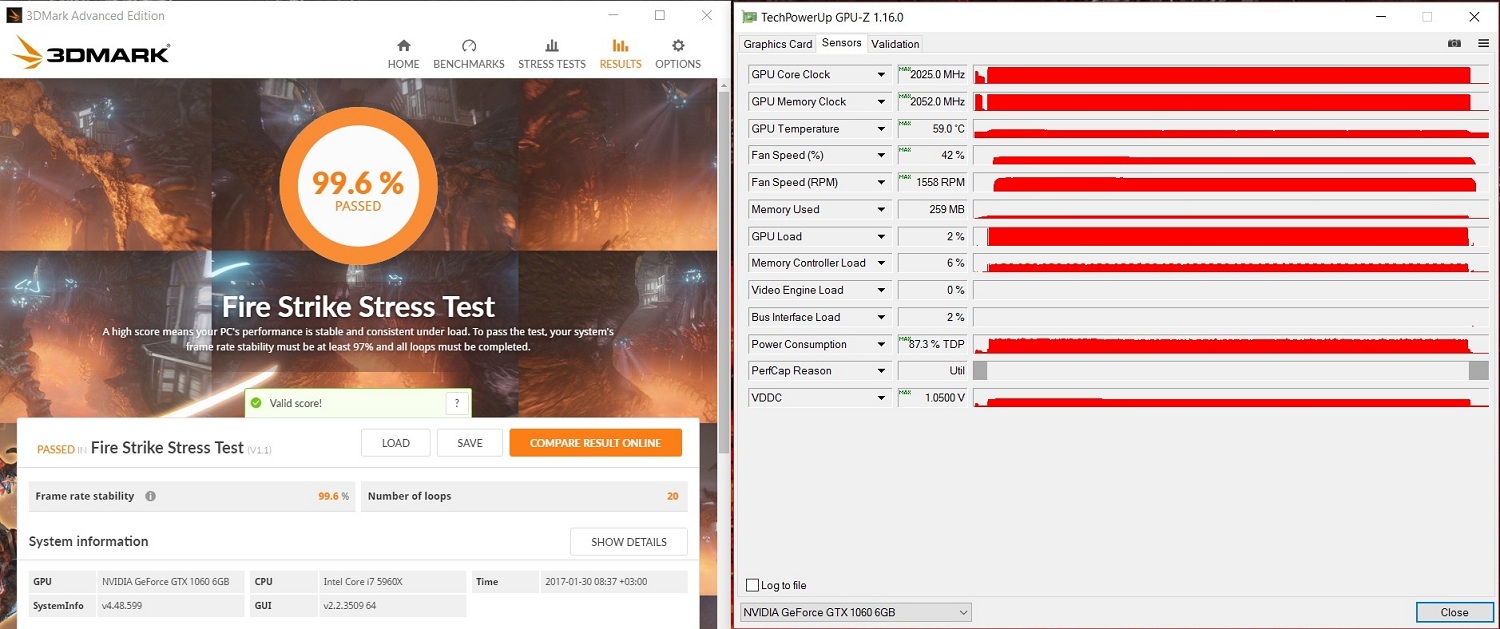1500x629 pixels.
Task: Click the System information heading
Action: [x=88, y=541]
